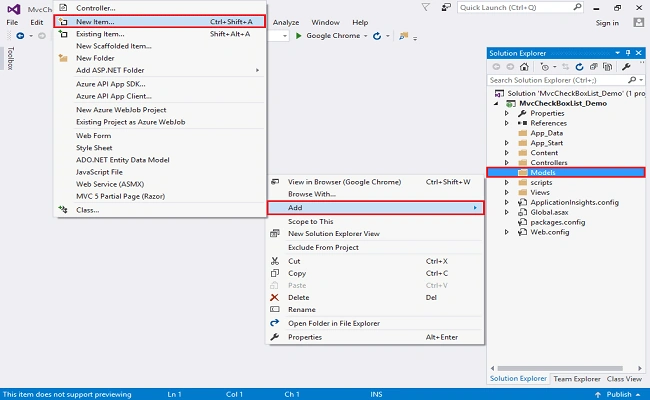Click the Properties wrench icon in Solution Explorer toolbar
Screen dimensions: 650x400
[x=626, y=67]
